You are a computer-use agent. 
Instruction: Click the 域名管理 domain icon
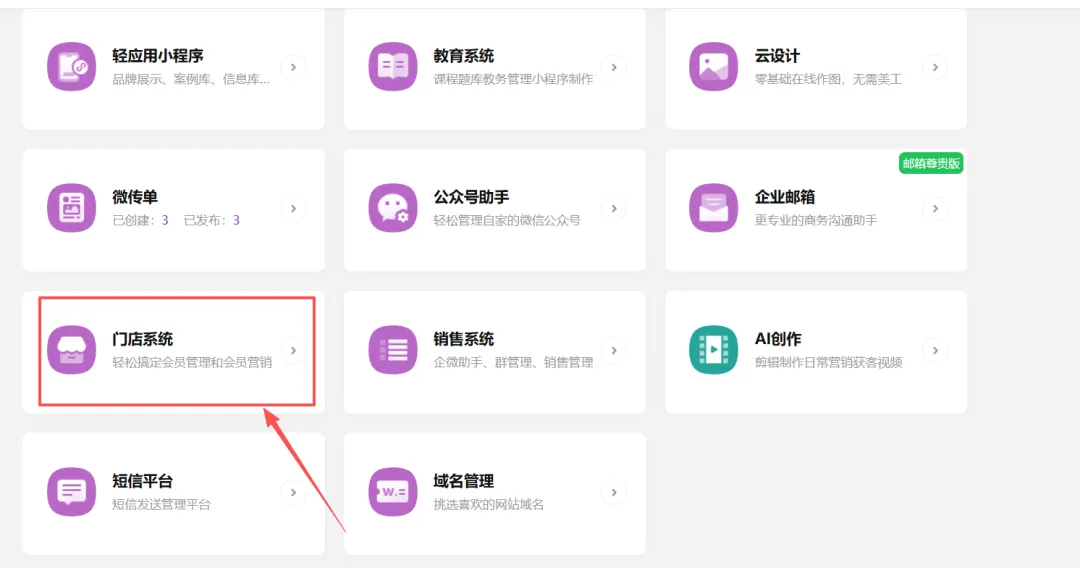(393, 492)
